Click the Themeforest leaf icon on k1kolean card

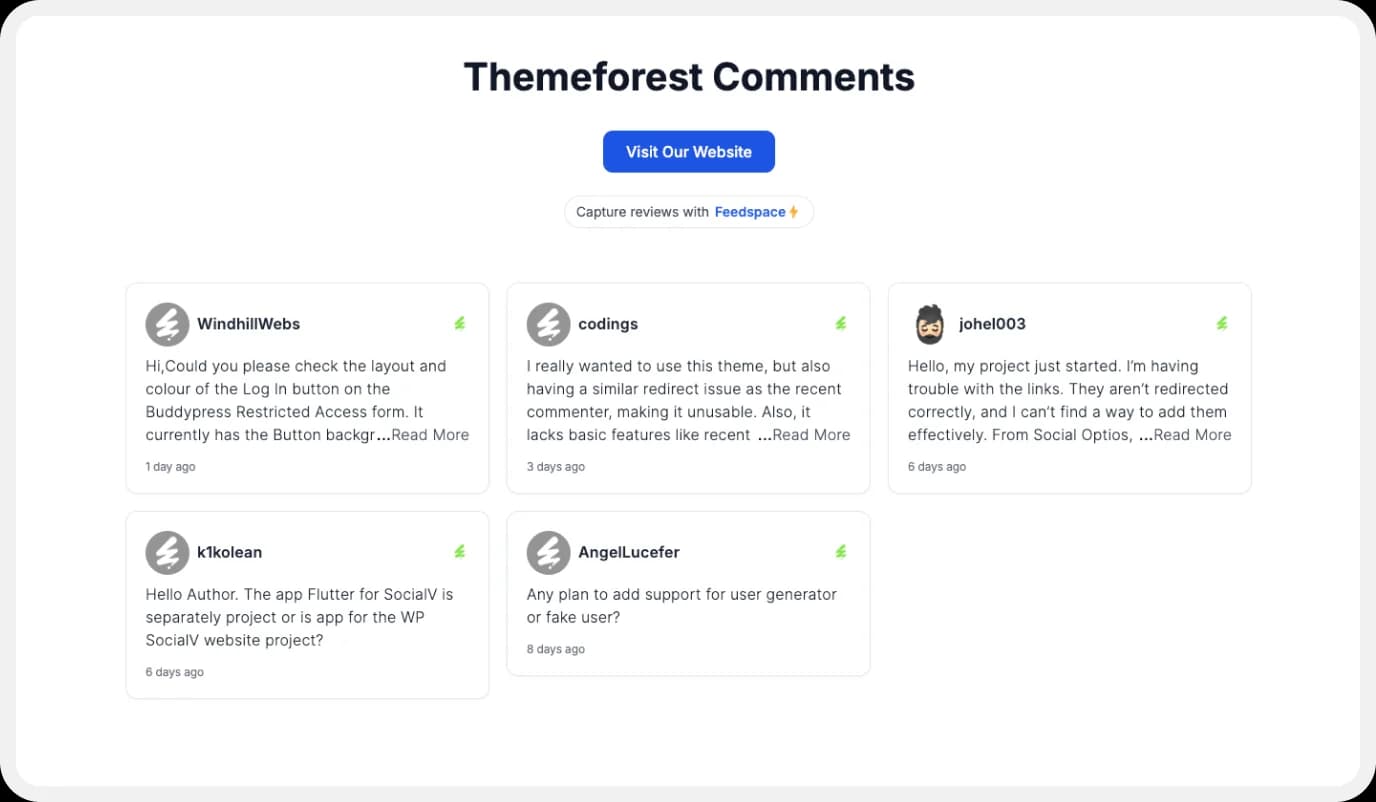tap(460, 551)
